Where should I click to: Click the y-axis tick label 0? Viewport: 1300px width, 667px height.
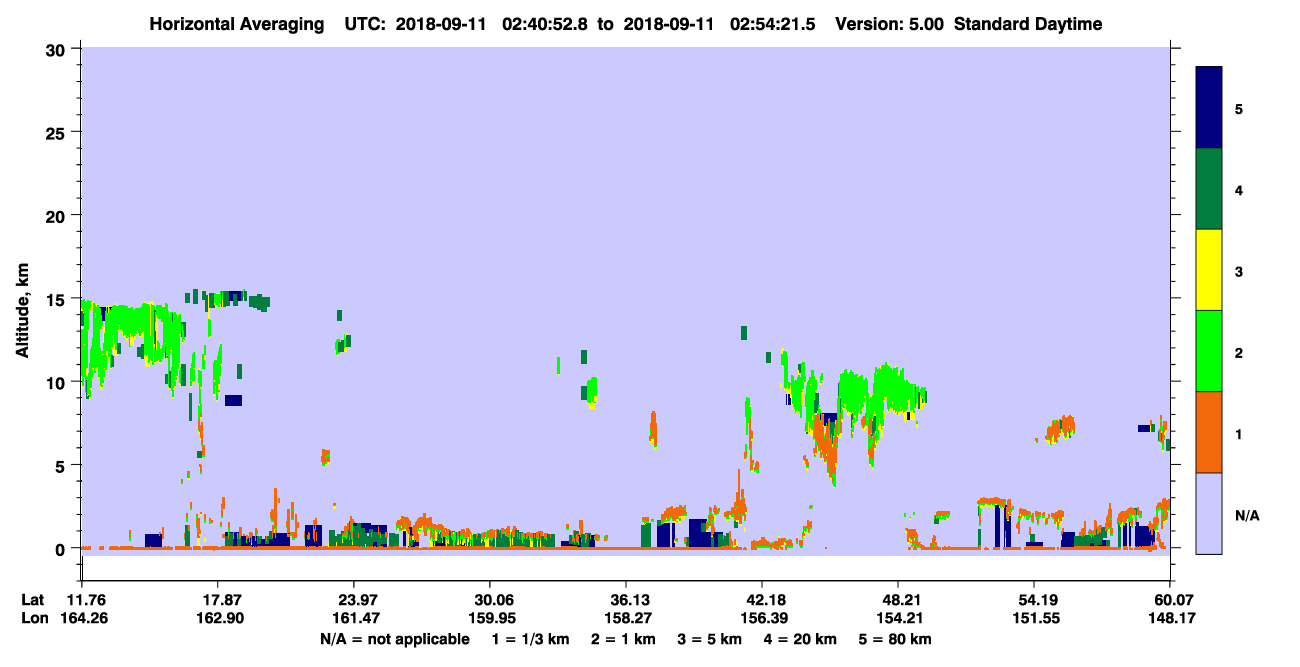pos(62,548)
